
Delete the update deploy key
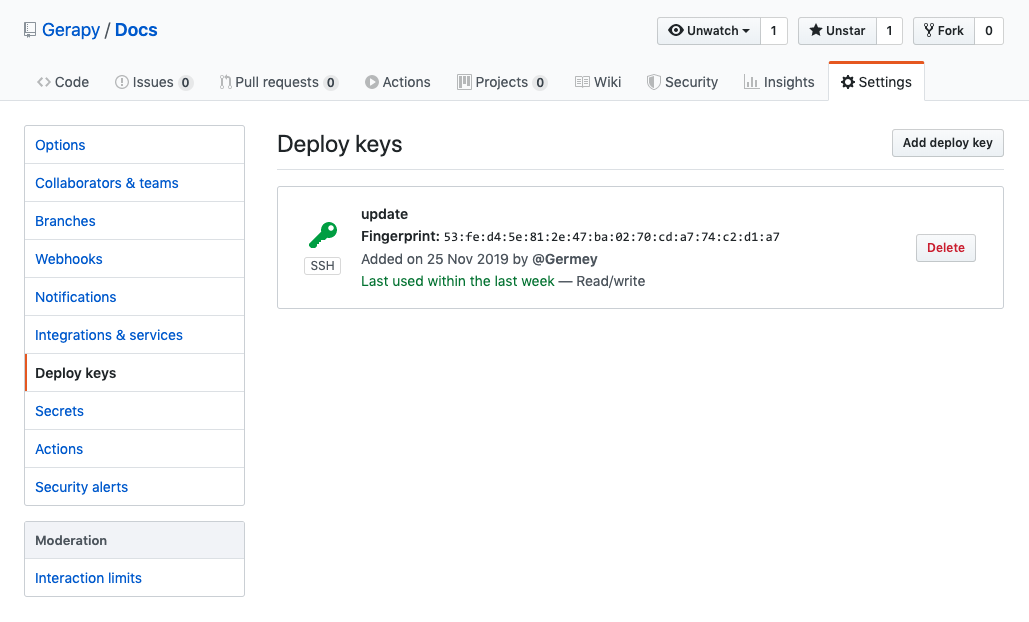[946, 248]
